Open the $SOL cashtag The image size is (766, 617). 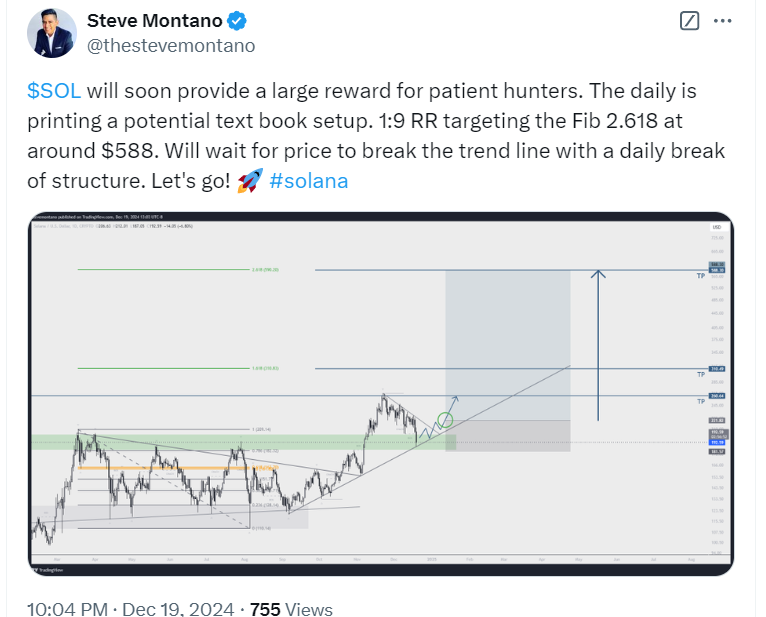point(54,91)
